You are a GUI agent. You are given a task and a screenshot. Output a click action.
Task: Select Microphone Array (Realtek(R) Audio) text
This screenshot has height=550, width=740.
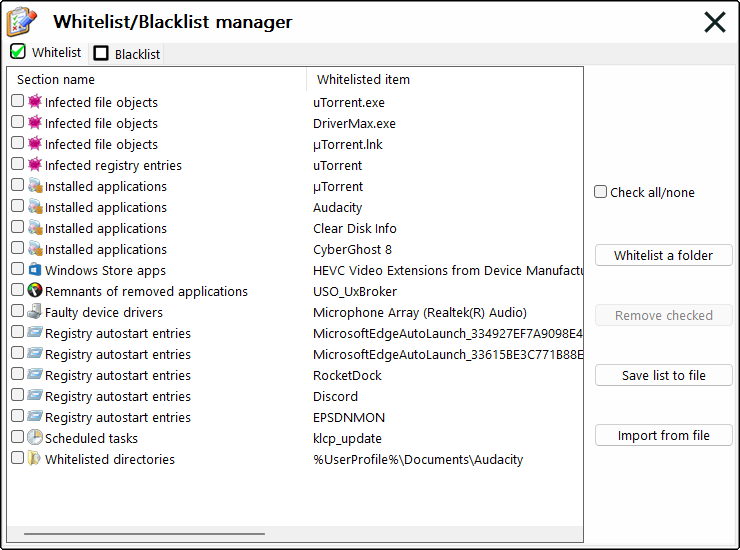420,313
